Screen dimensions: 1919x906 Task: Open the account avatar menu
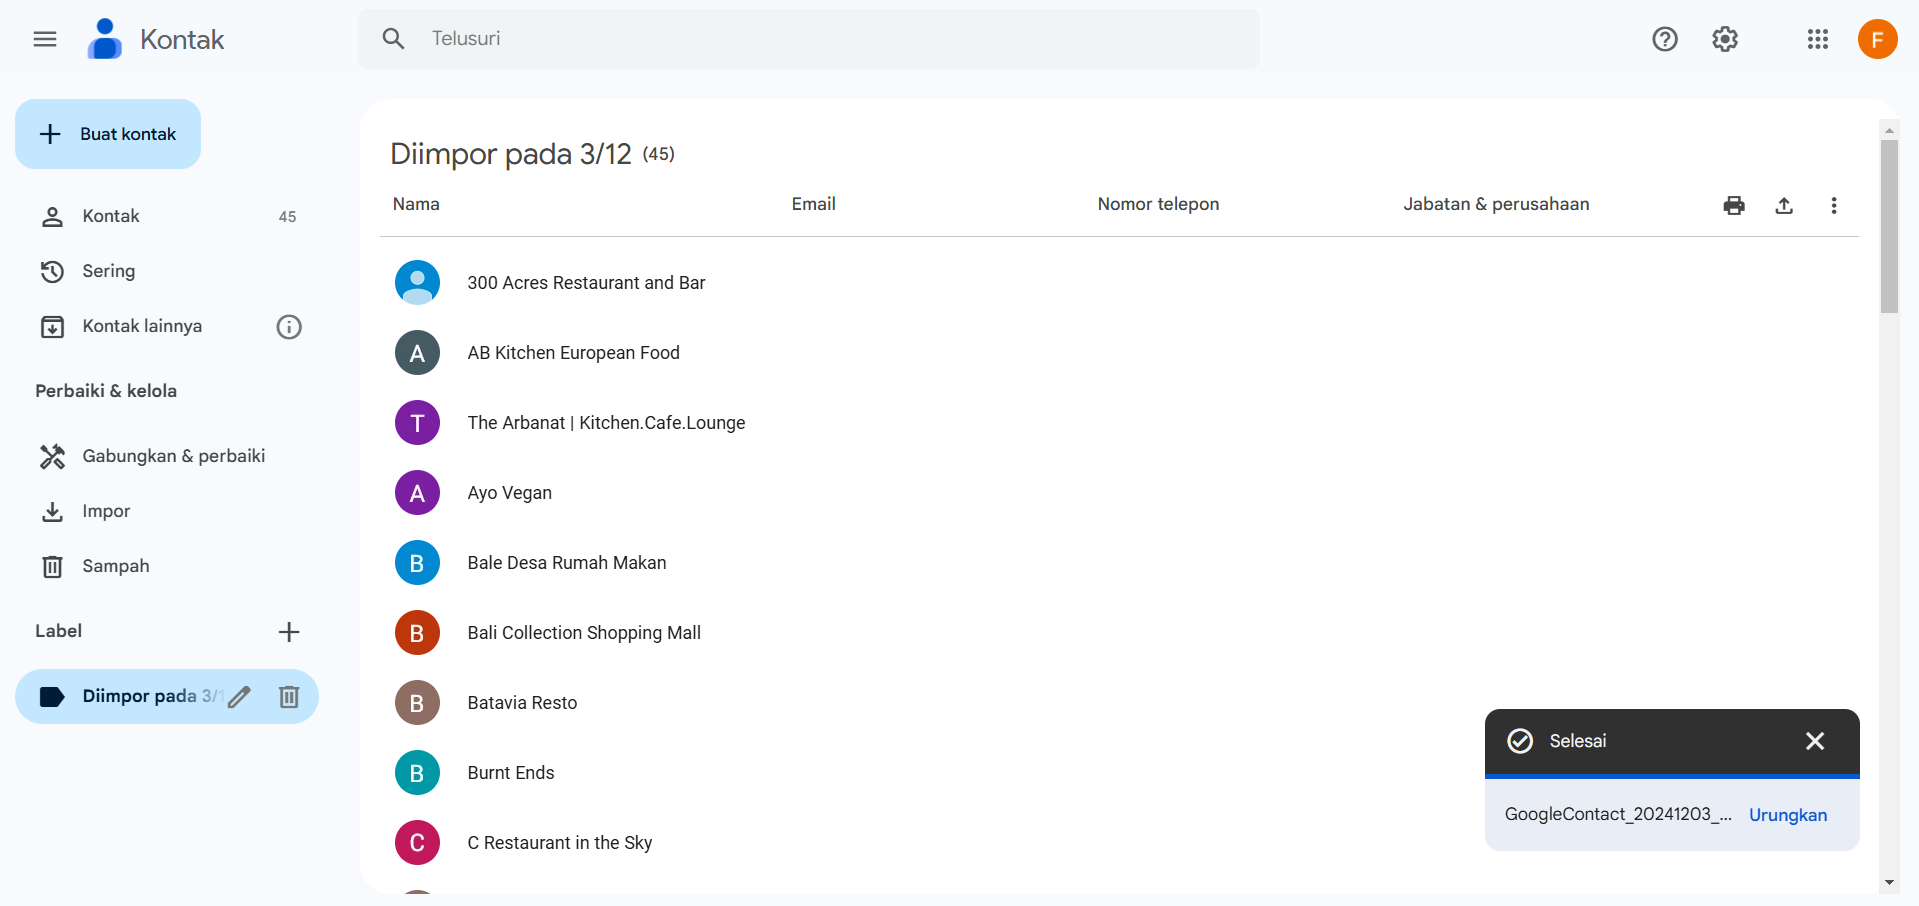coord(1877,39)
